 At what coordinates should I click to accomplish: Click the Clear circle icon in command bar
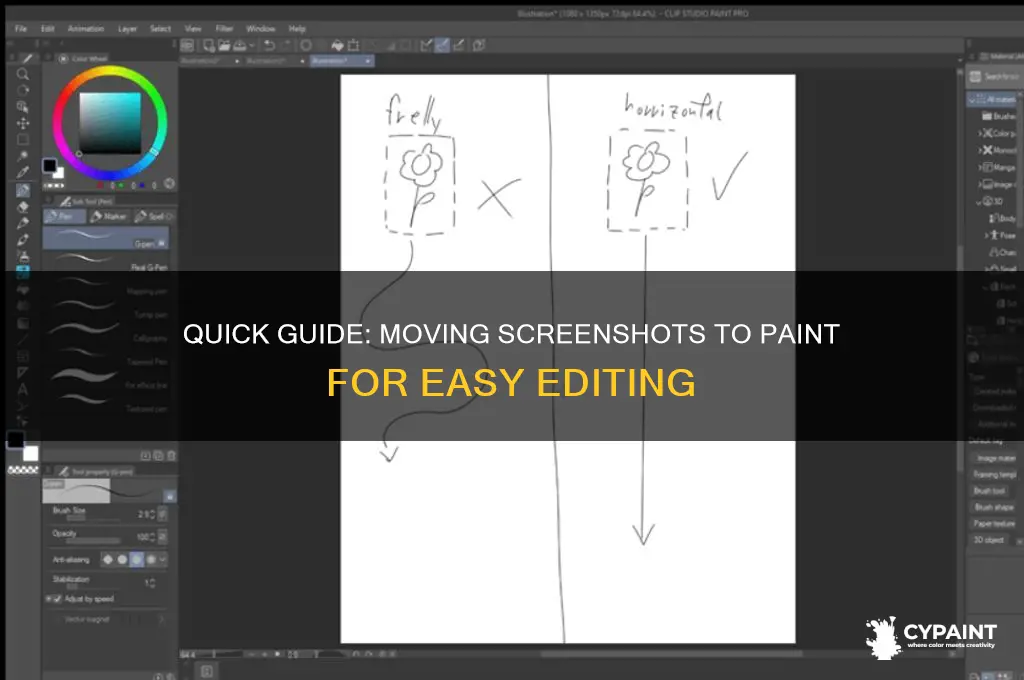pyautogui.click(x=306, y=45)
